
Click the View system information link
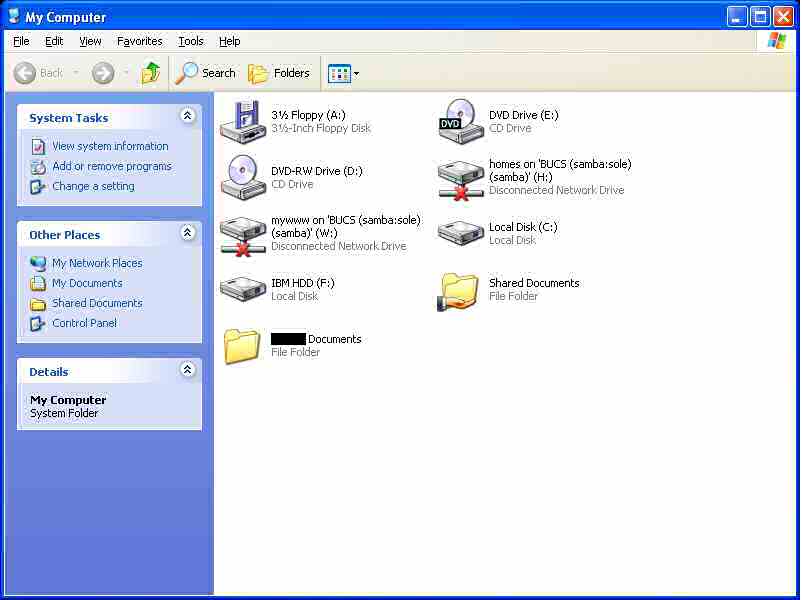(110, 146)
